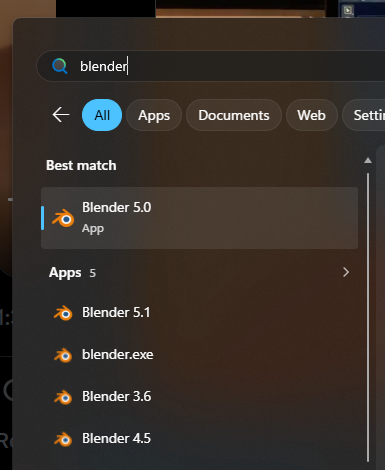Click the Blender 5.0 app icon
Screen dimensions: 385x470
tap(63, 219)
